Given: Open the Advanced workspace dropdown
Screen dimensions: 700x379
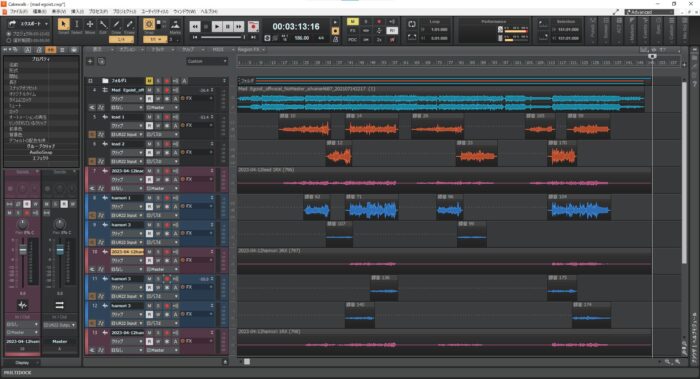Looking at the screenshot, I should coord(650,12).
